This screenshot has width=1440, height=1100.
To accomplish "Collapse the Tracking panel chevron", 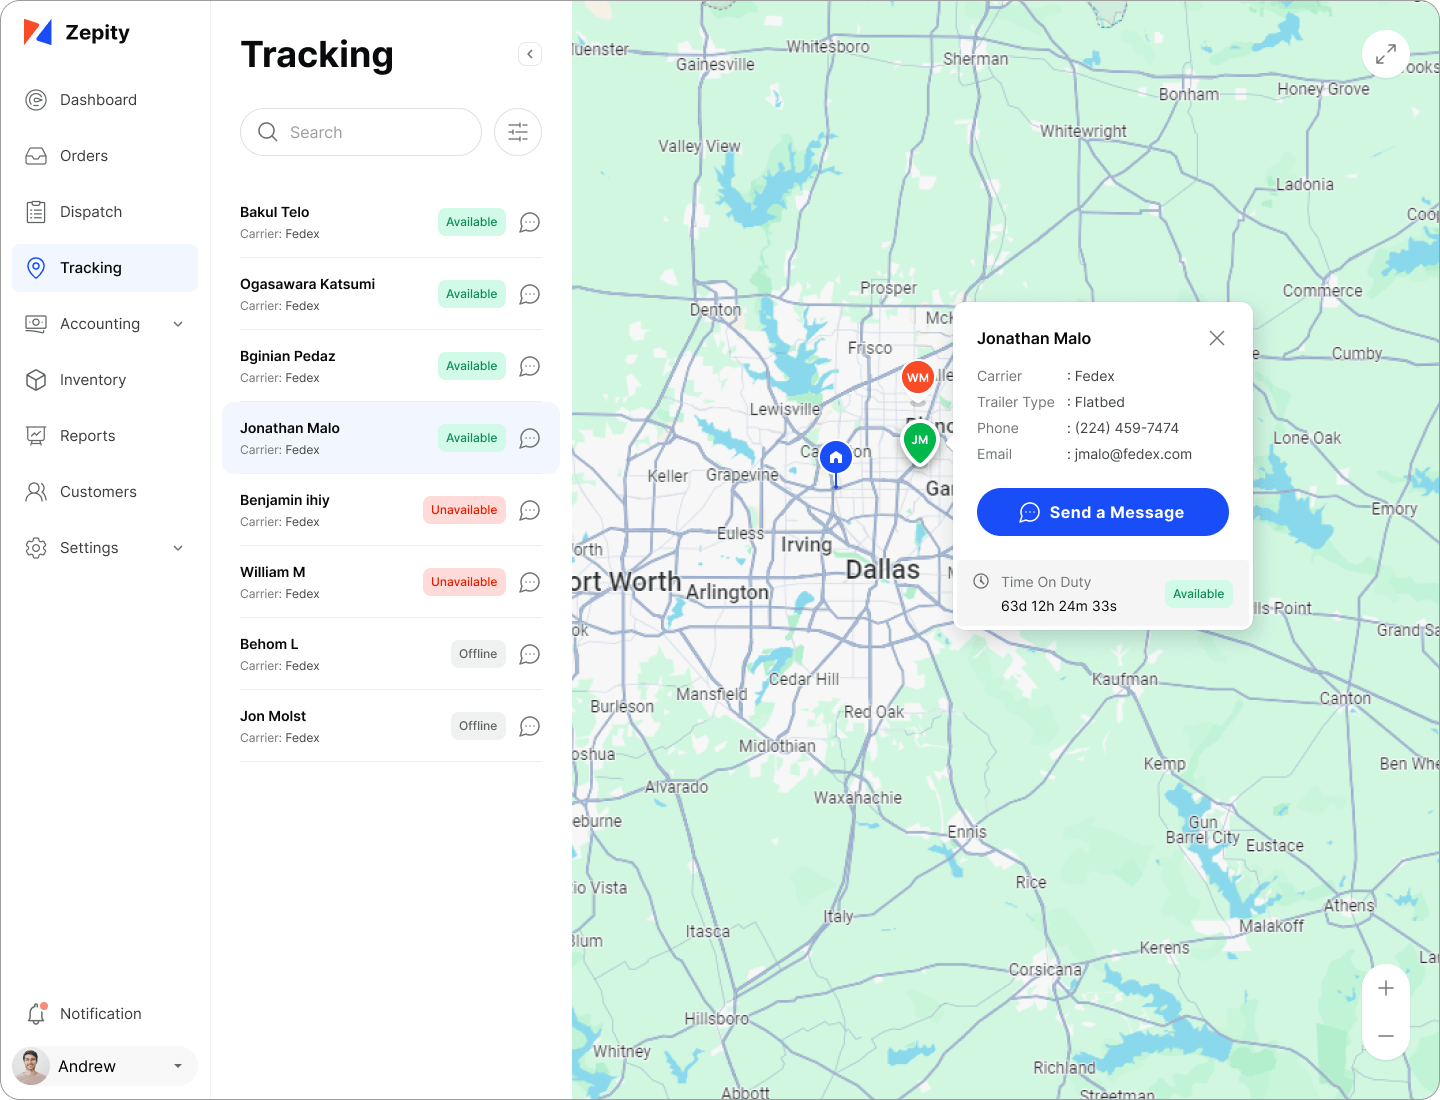I will tap(530, 54).
